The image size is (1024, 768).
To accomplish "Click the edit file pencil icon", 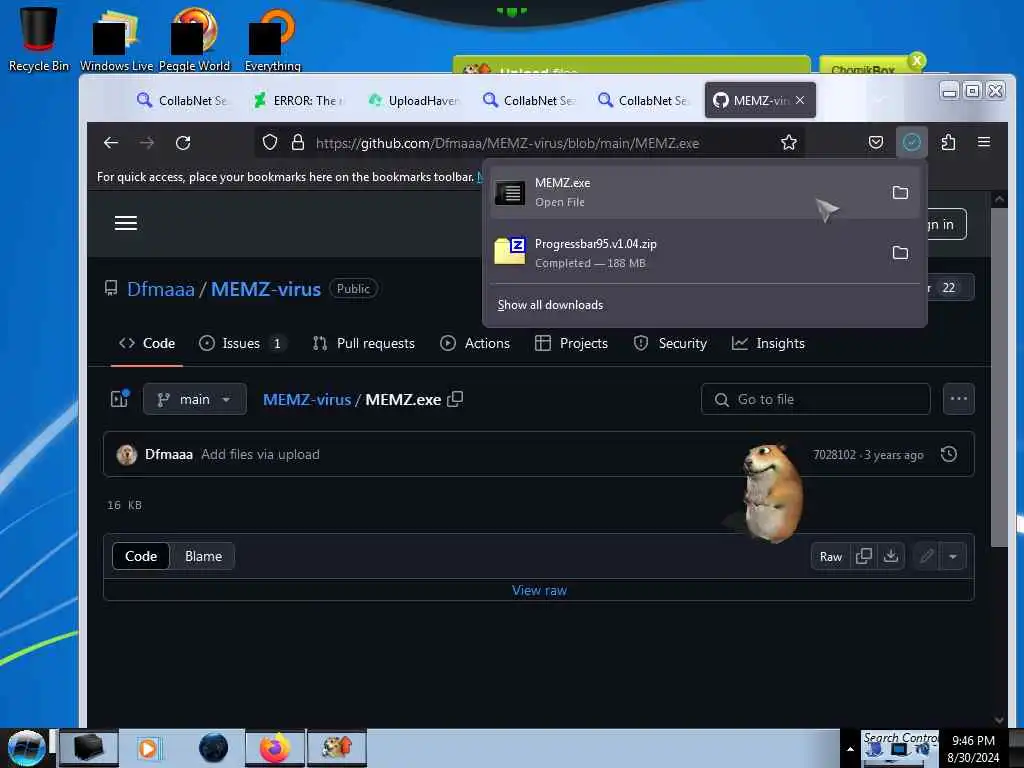I will point(926,556).
